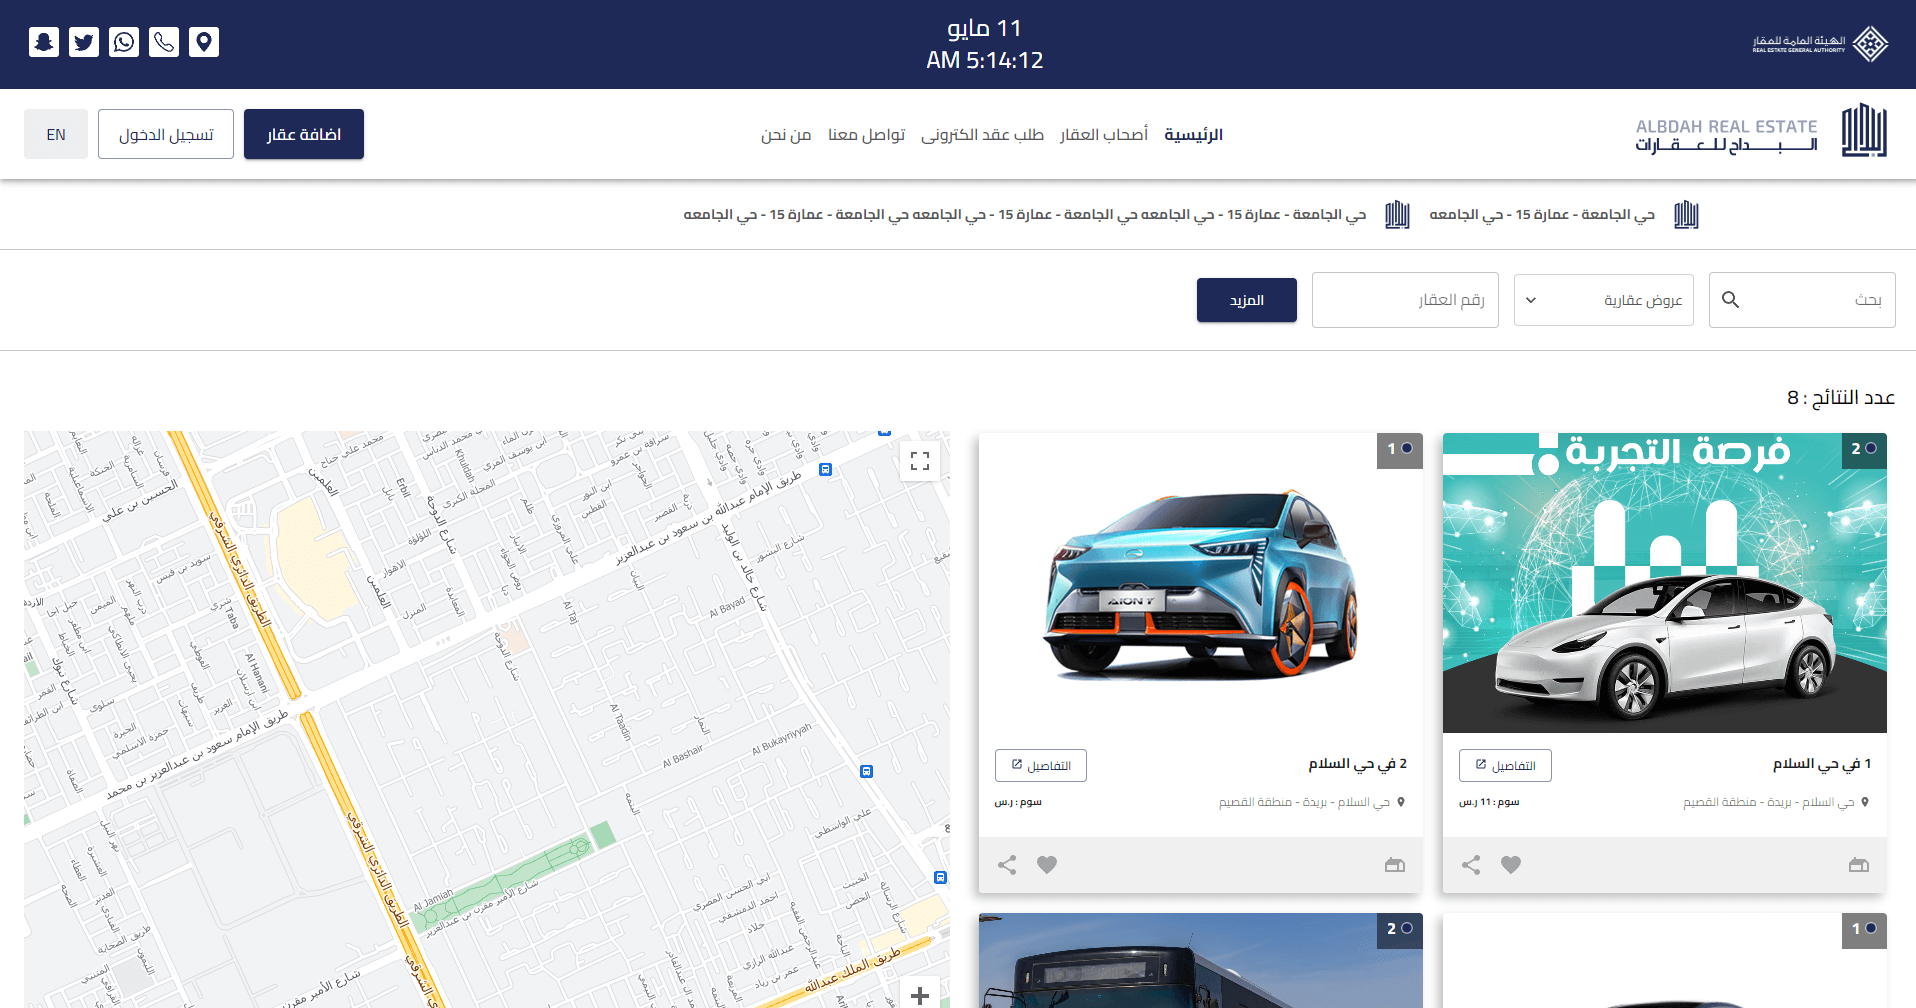Open the Snapchat social icon

(44, 42)
